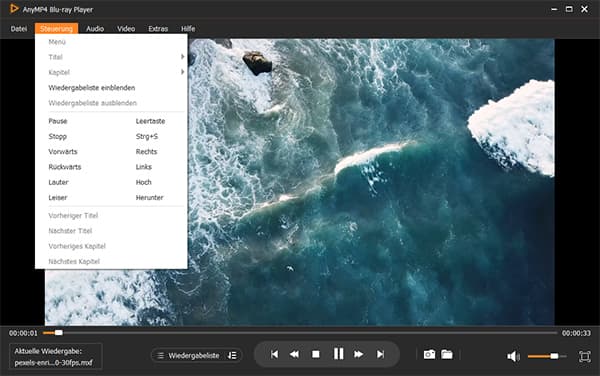Pause the video using the pause button
The height and width of the screenshot is (376, 600).
(338, 354)
